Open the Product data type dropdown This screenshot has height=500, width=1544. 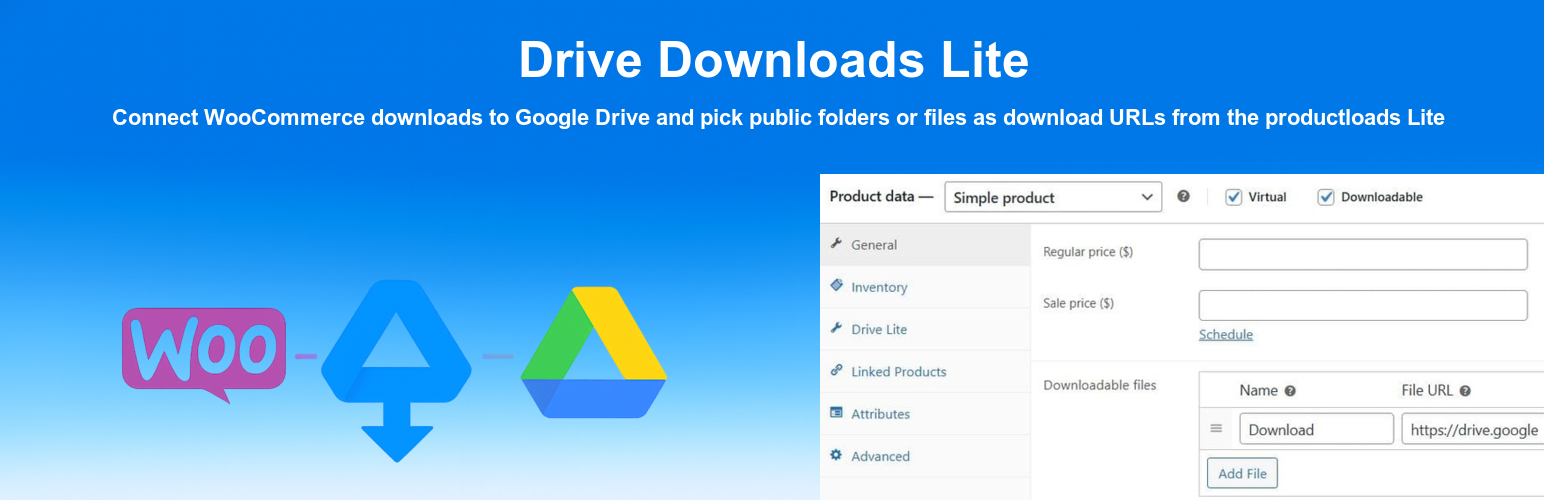click(x=1053, y=197)
